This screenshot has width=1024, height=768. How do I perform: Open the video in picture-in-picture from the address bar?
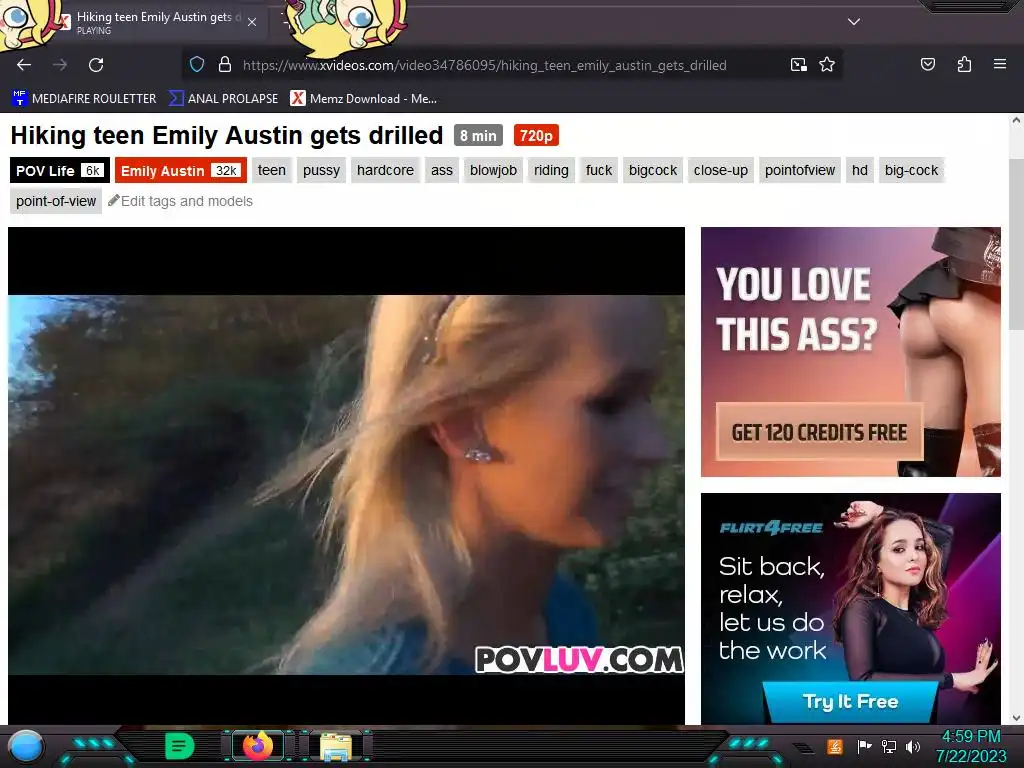[x=798, y=65]
